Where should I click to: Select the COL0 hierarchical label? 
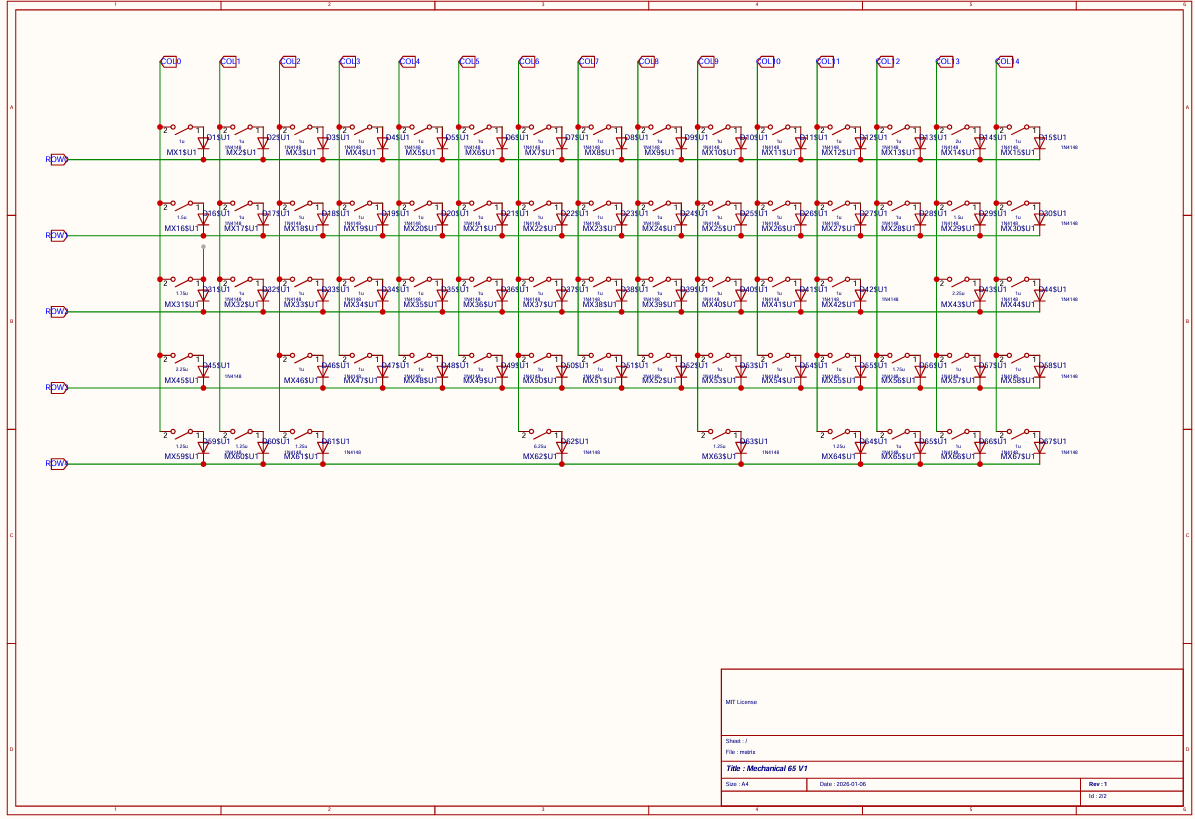(170, 62)
